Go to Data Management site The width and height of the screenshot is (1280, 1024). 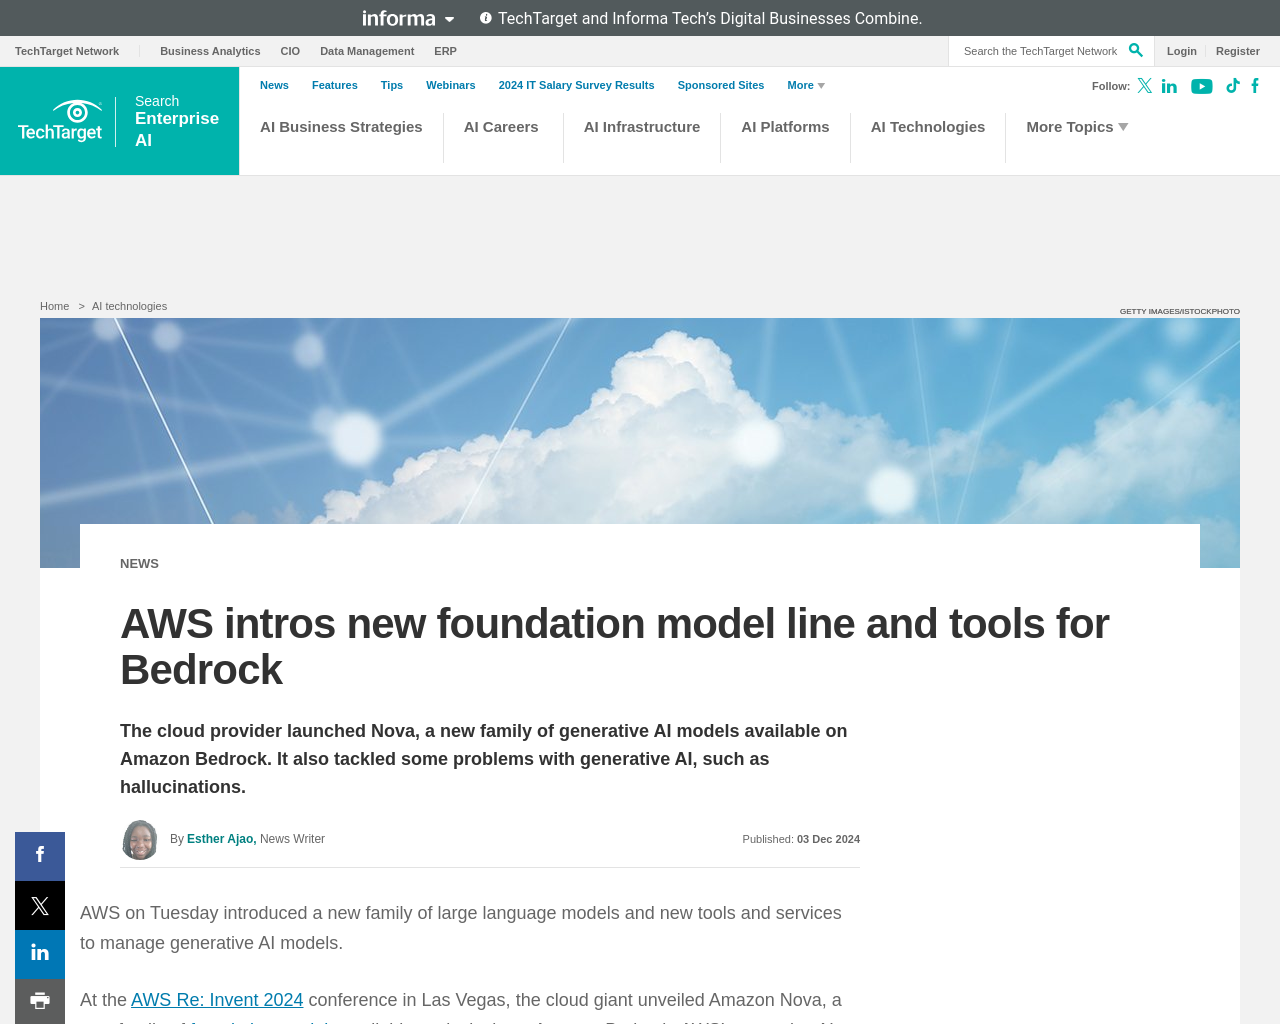[x=367, y=51]
